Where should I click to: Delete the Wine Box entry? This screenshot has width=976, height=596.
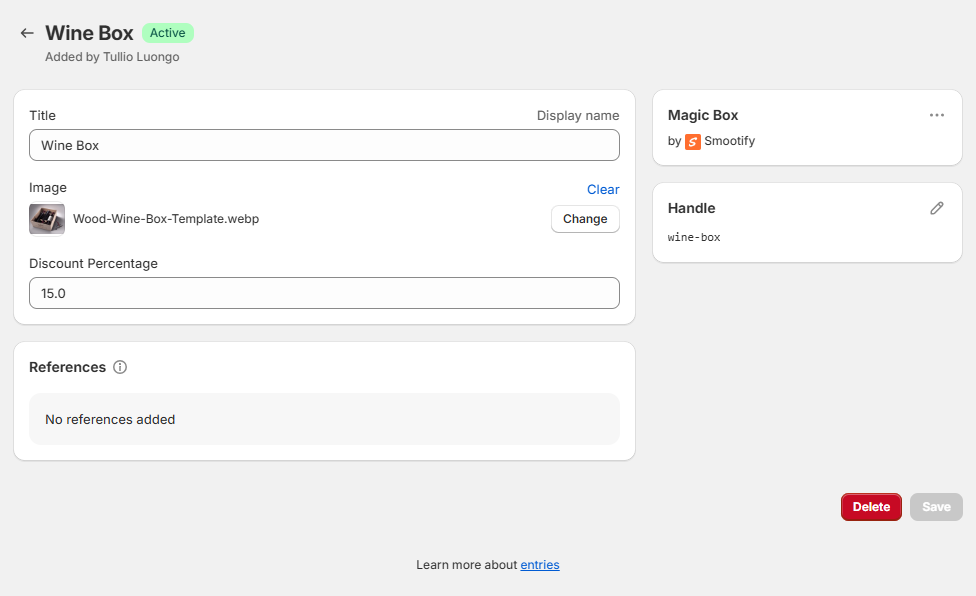870,507
